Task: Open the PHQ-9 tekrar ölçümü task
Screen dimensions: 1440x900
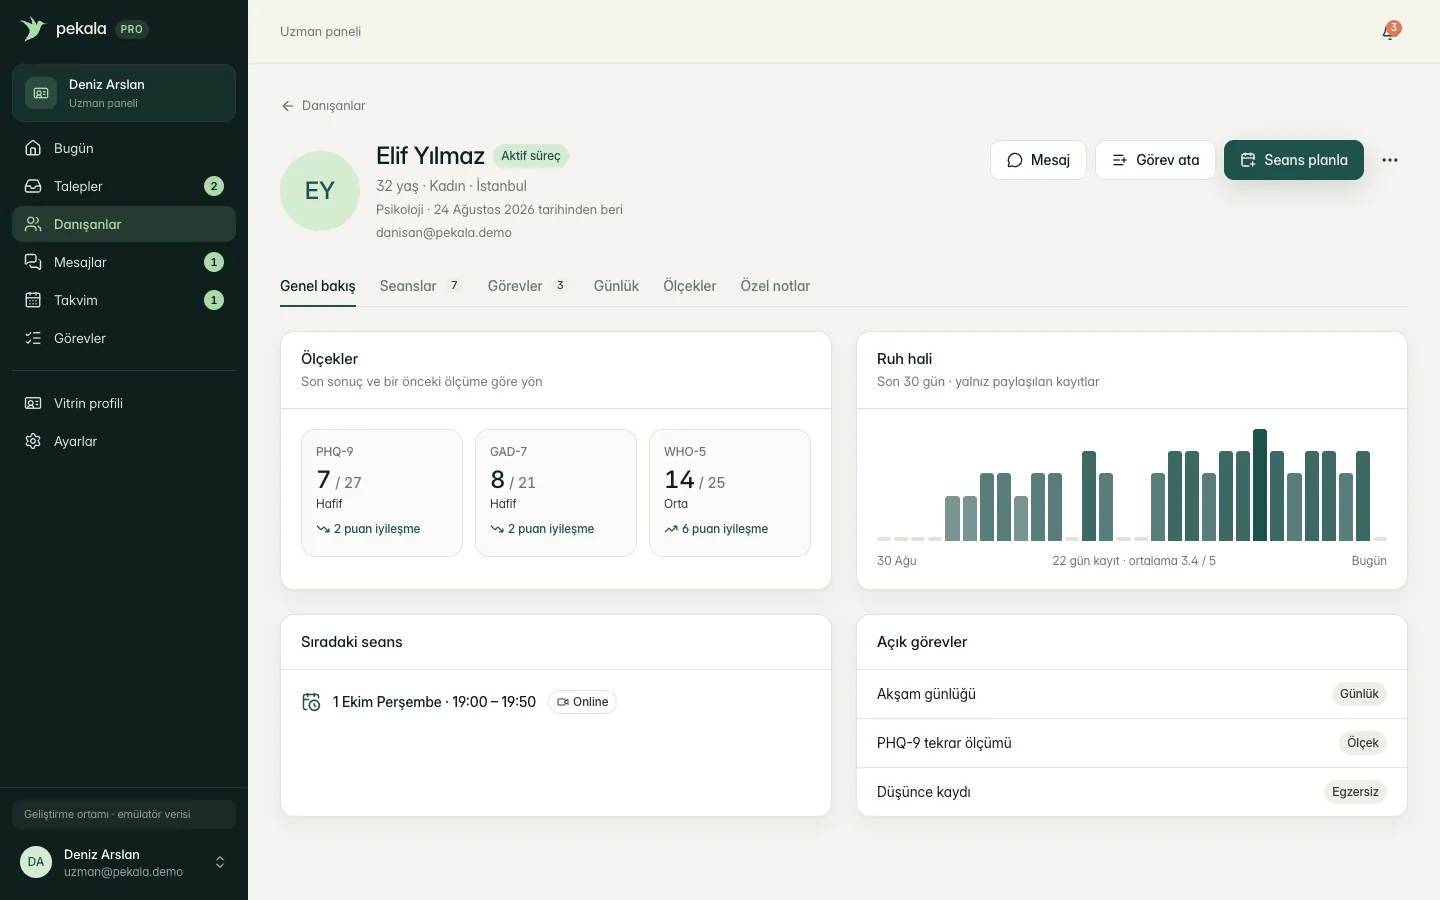Action: point(1132,743)
